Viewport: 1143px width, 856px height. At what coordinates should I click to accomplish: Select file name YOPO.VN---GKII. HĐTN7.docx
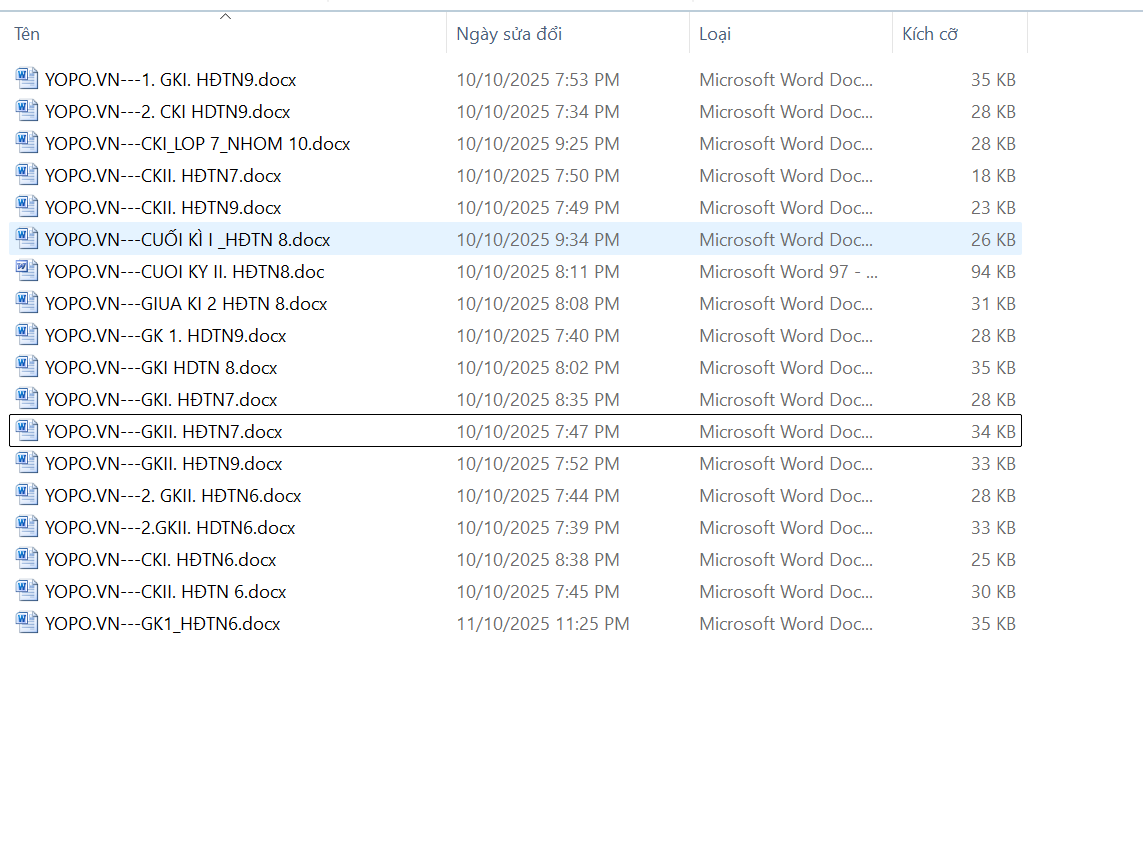coord(163,432)
